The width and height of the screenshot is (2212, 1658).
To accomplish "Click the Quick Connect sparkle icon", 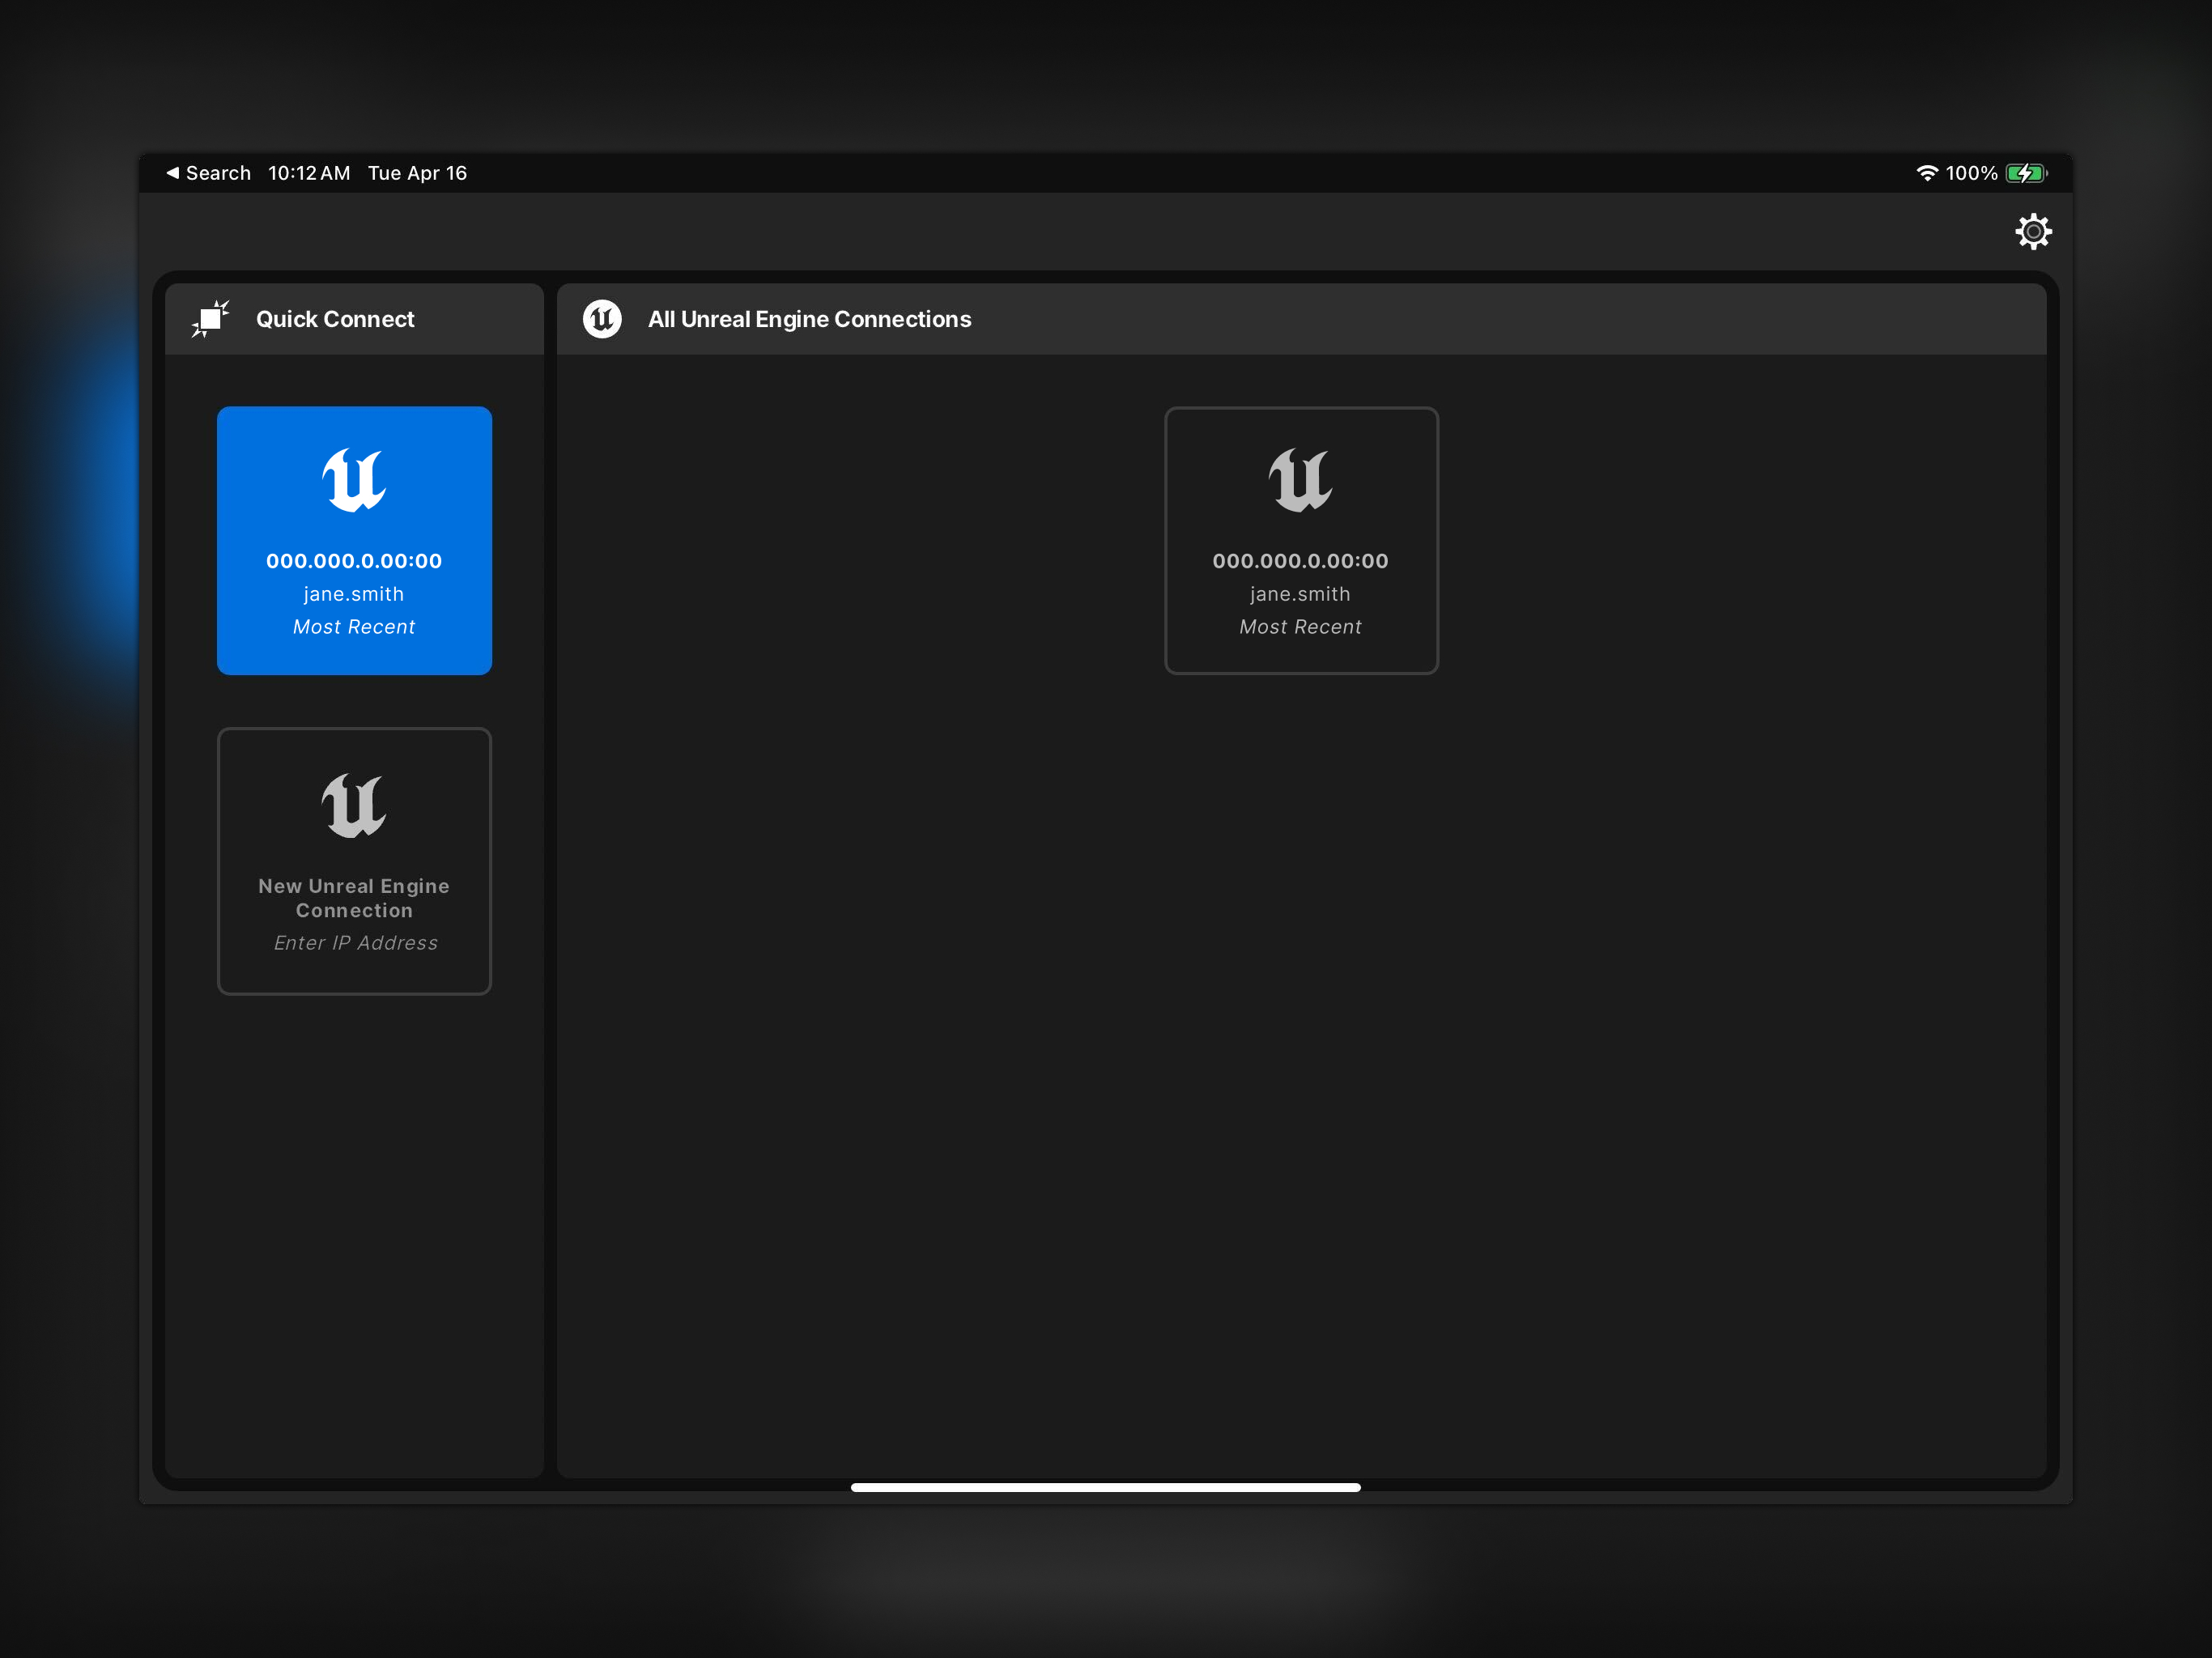I will click(210, 319).
